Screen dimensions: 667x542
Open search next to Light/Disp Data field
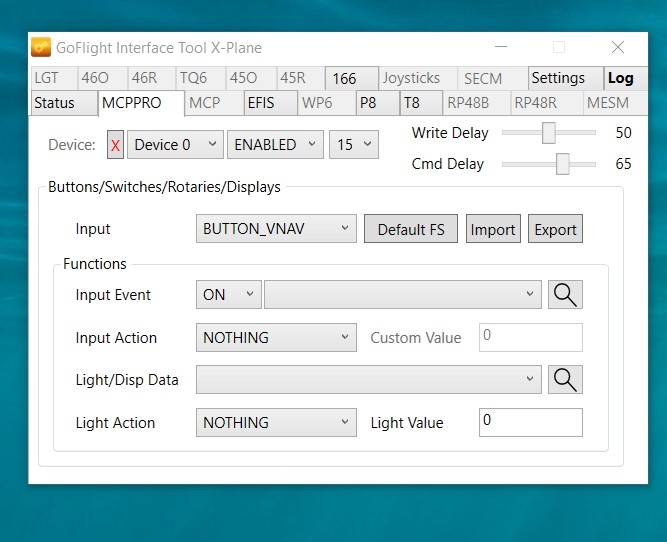click(x=565, y=379)
